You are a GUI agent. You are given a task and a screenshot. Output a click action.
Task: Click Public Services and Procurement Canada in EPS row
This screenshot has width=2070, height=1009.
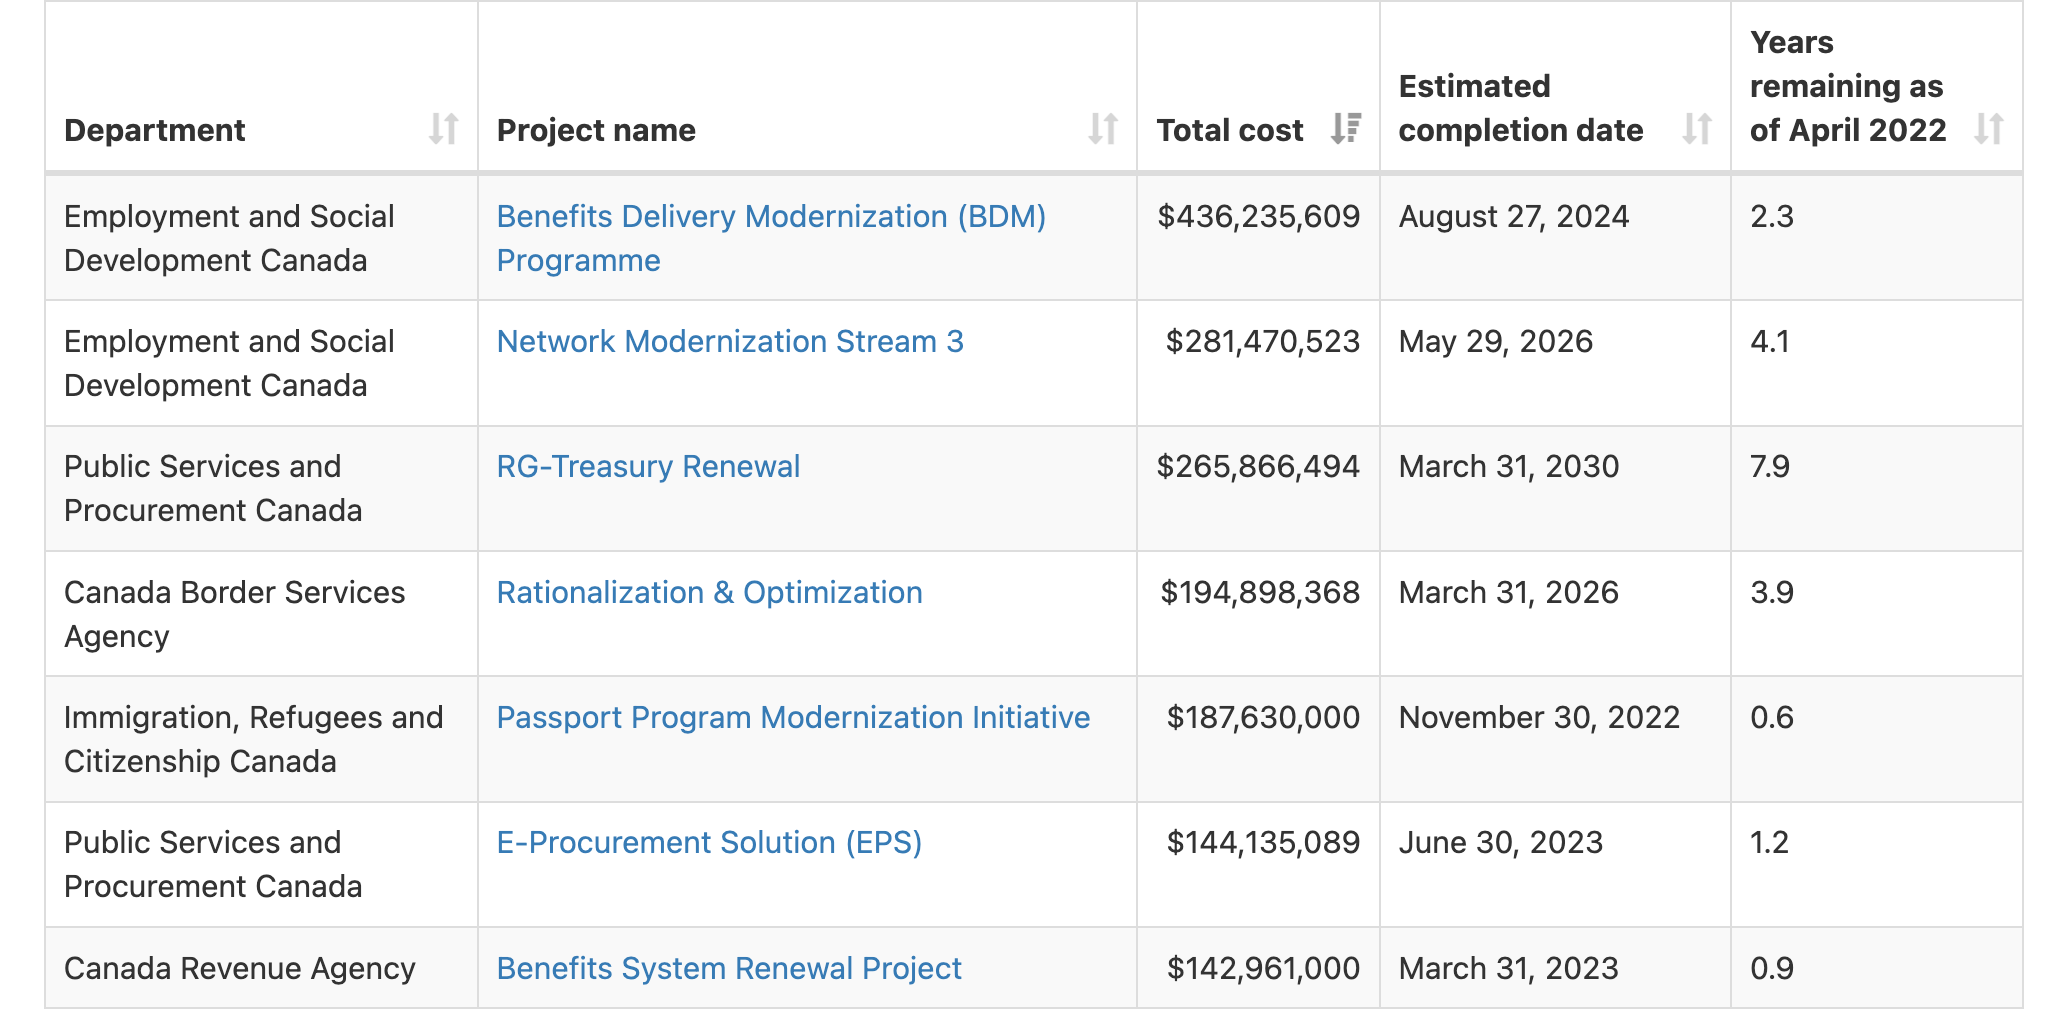tap(261, 865)
